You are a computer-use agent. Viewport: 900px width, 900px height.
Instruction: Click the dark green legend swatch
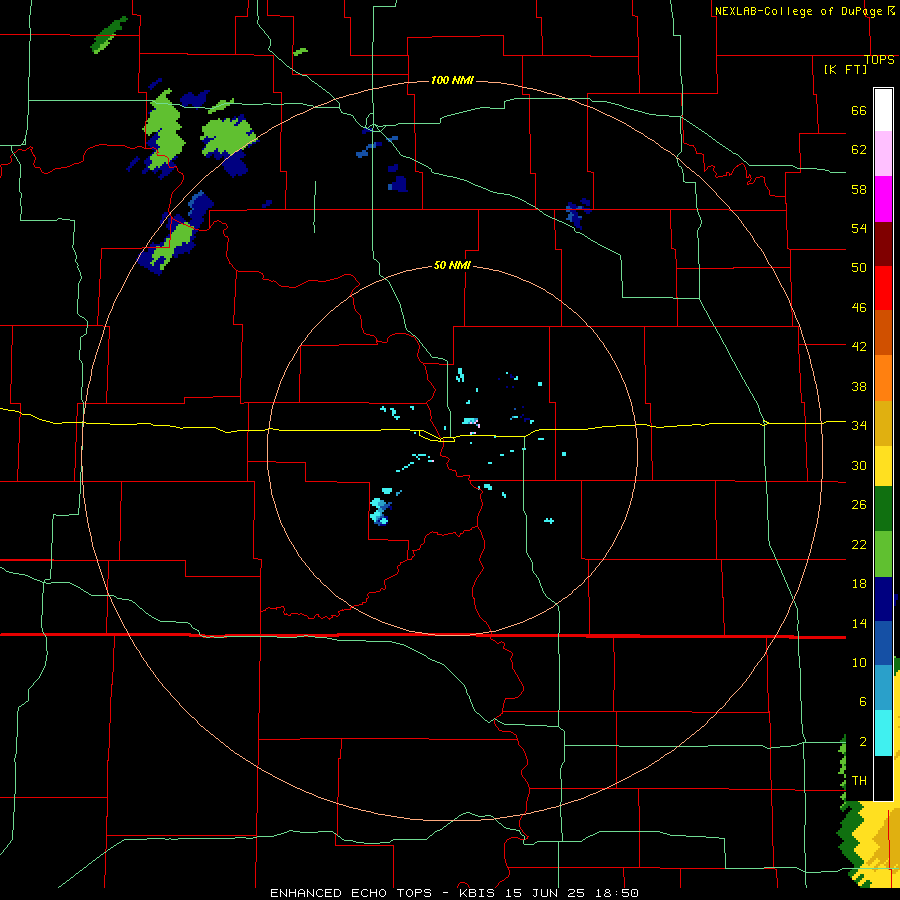pos(883,509)
